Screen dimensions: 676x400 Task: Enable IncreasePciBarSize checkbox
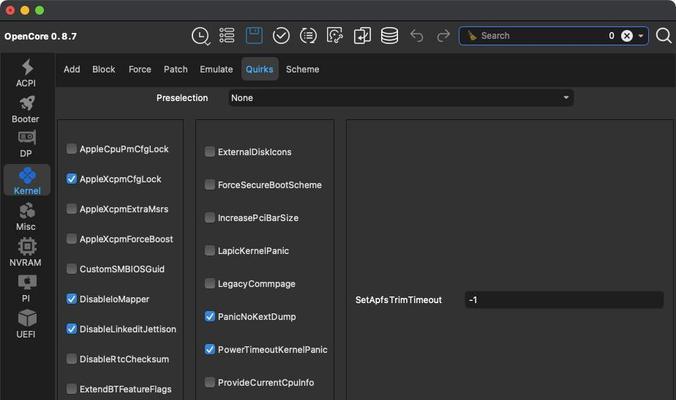(x=210, y=218)
